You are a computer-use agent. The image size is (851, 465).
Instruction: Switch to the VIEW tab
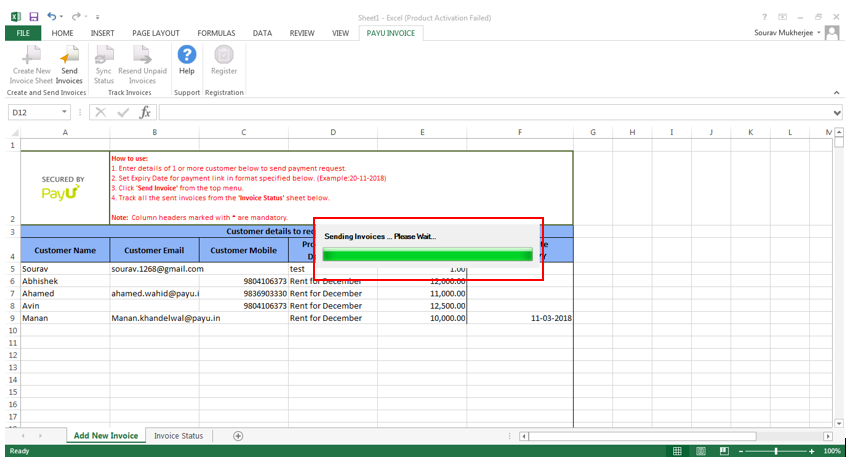340,33
